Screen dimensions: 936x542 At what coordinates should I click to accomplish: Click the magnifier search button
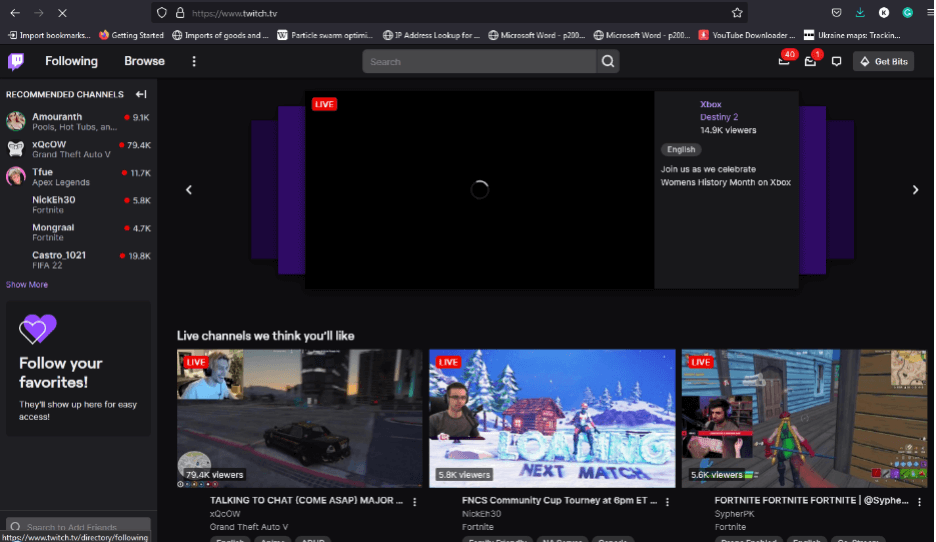click(608, 61)
